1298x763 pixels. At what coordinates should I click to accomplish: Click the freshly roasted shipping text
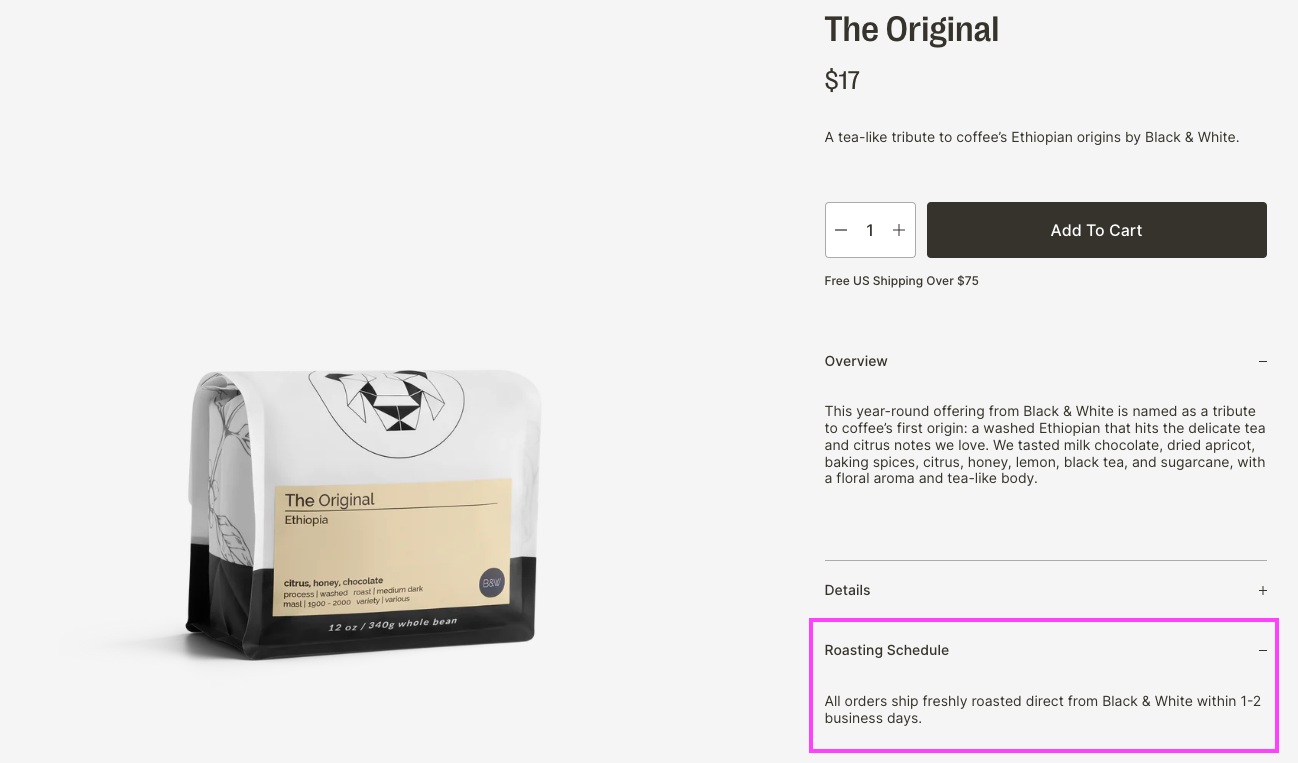(1043, 710)
